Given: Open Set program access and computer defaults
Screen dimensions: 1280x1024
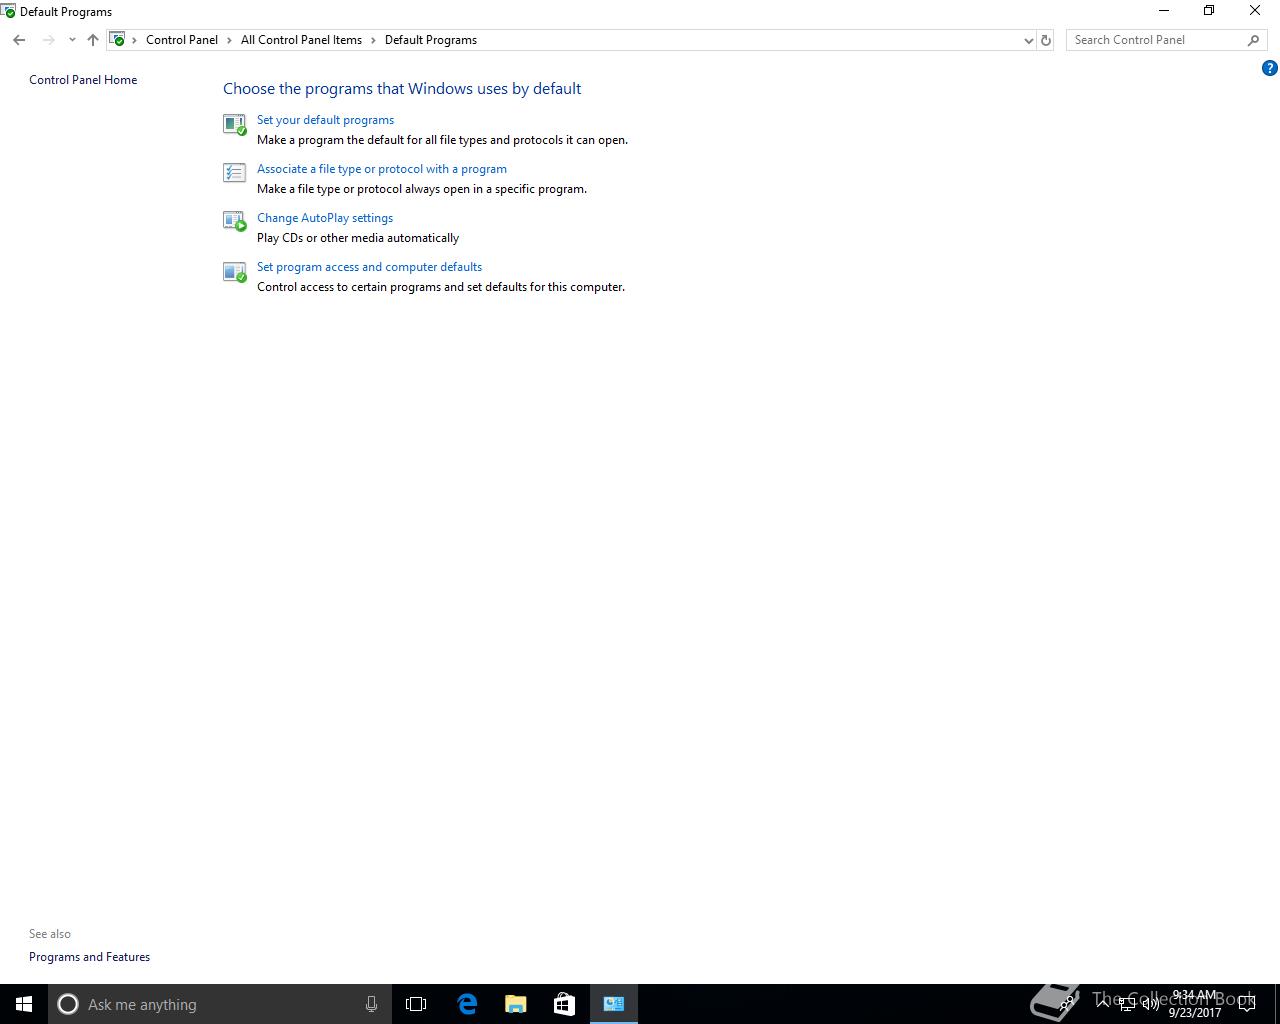Looking at the screenshot, I should [x=369, y=267].
